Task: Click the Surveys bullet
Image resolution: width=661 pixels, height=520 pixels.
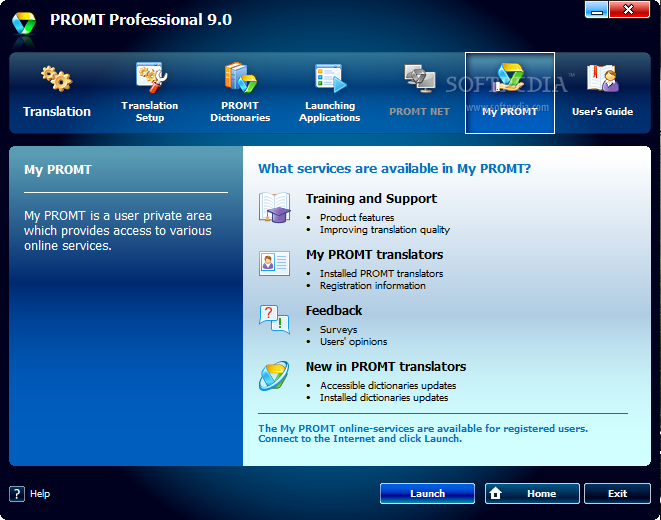Action: 339,330
